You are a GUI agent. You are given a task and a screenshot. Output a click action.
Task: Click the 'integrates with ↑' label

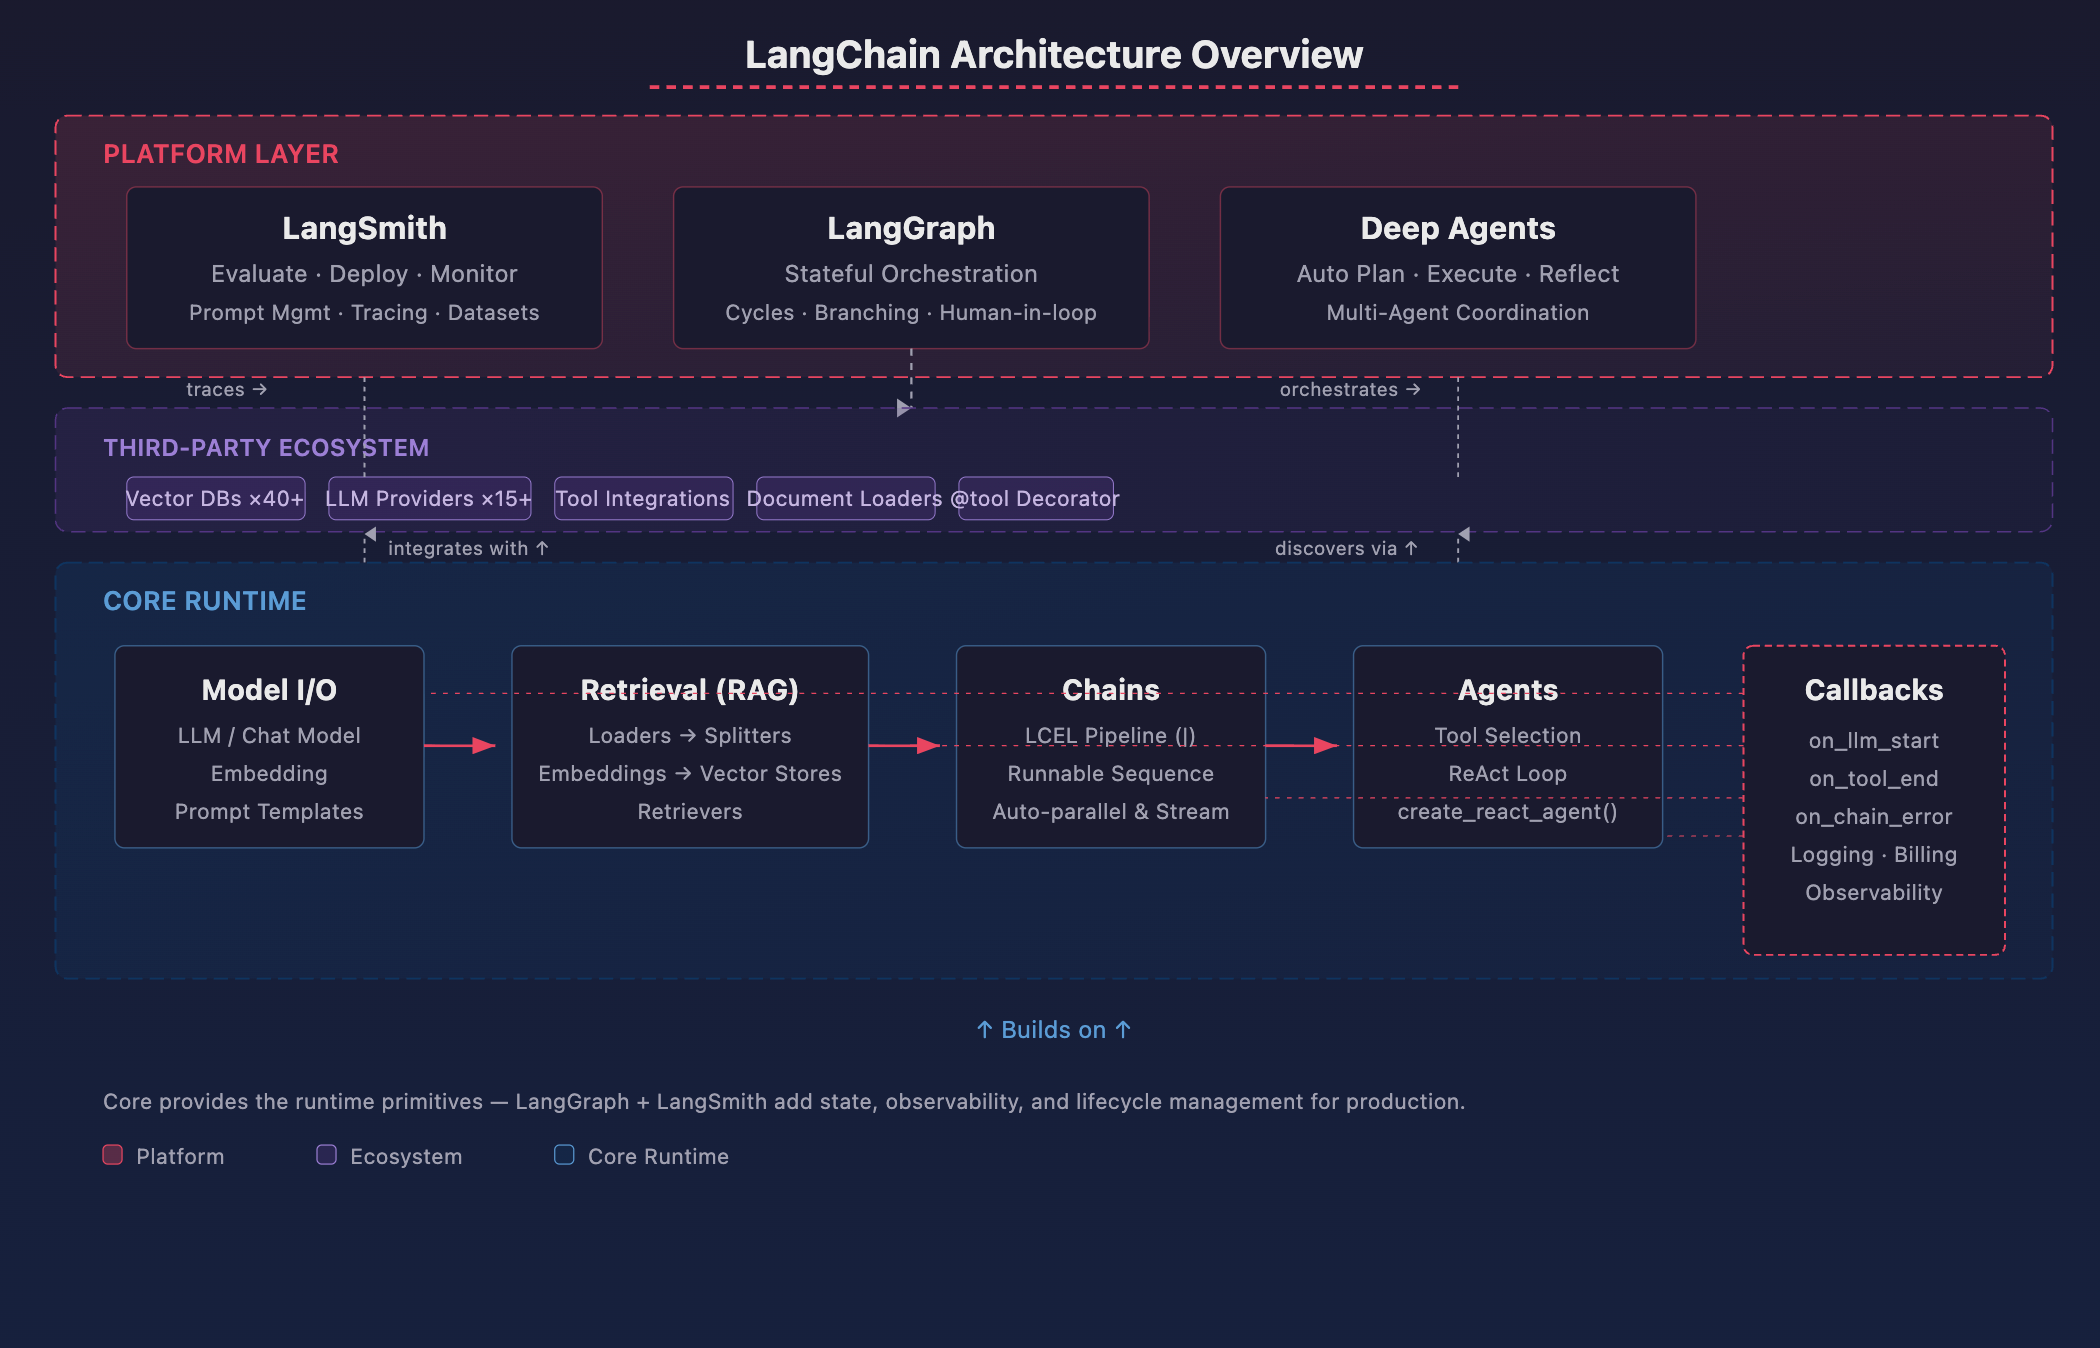tap(468, 548)
